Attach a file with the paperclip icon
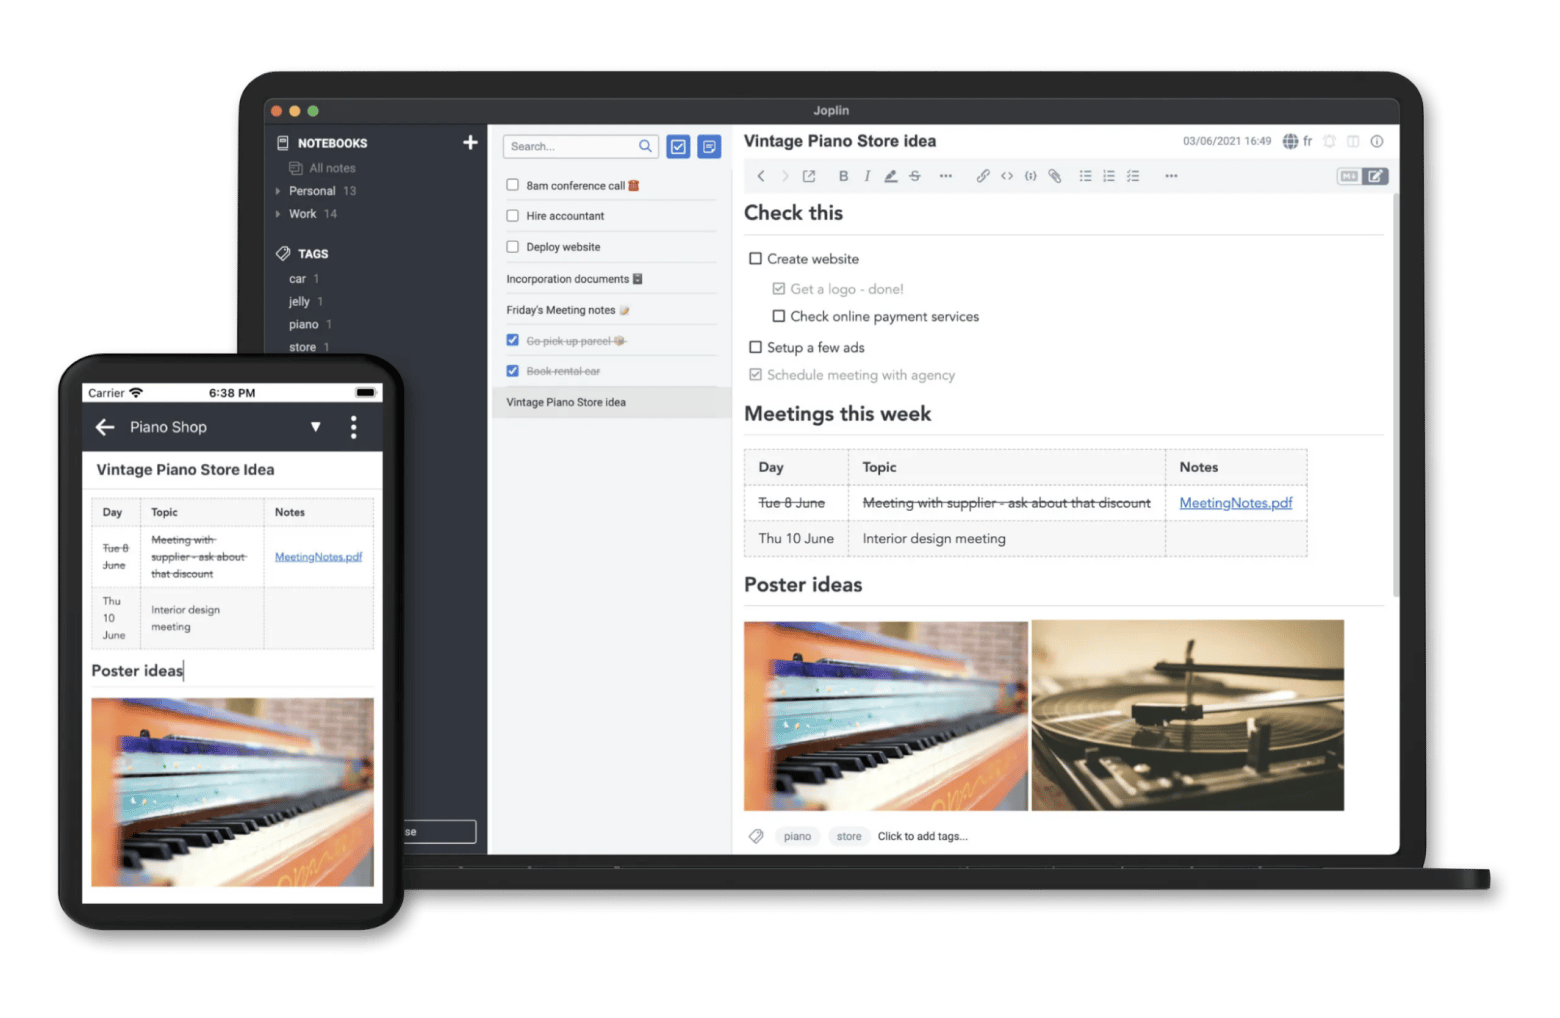This screenshot has width=1560, height=1018. (x=1054, y=176)
